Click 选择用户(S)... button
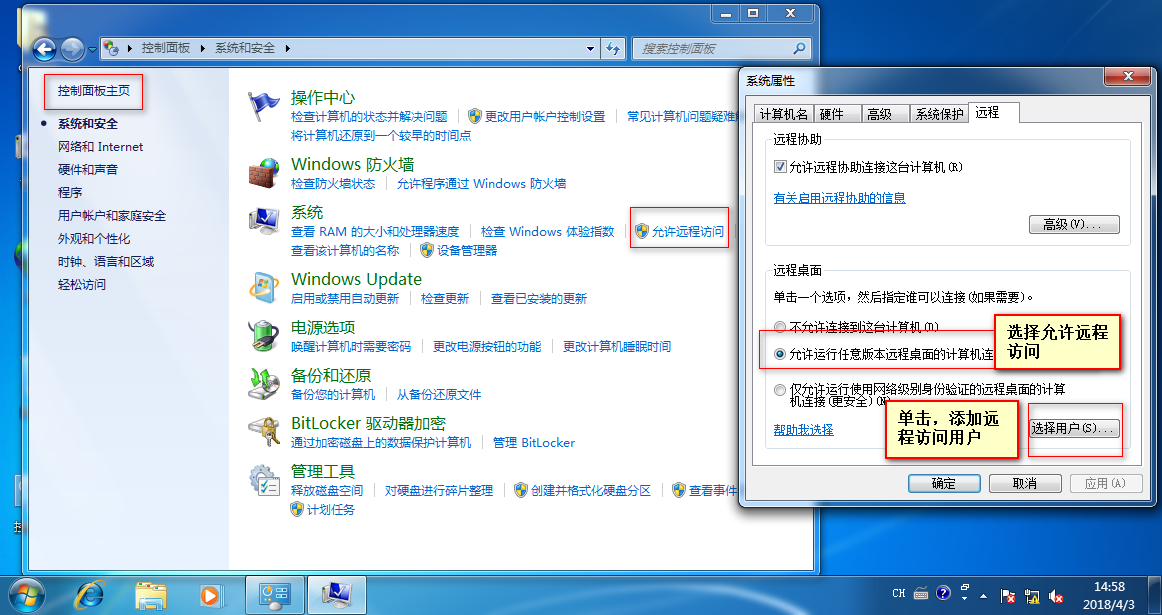 click(1074, 428)
